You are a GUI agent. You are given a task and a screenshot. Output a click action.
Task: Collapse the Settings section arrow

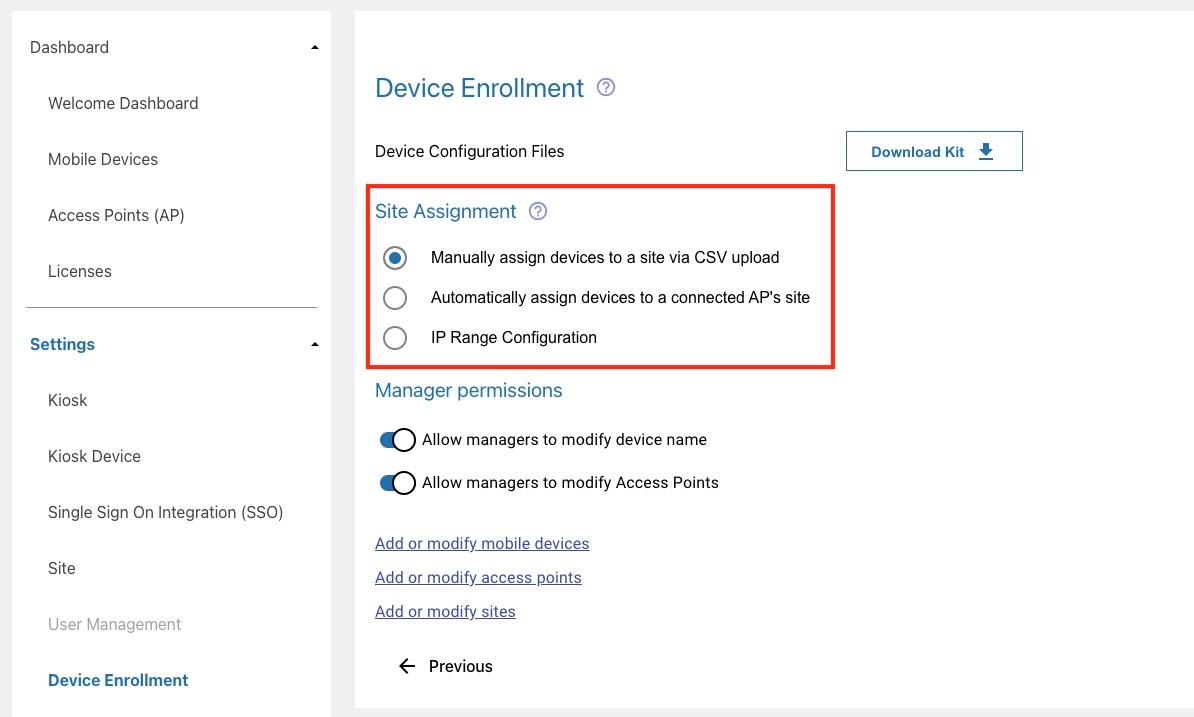point(315,345)
